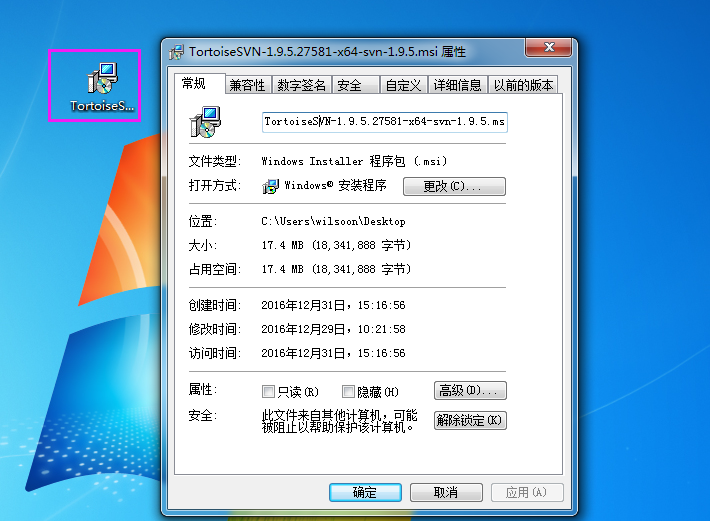
Task: Click the 更改(C)... button
Action: [454, 186]
